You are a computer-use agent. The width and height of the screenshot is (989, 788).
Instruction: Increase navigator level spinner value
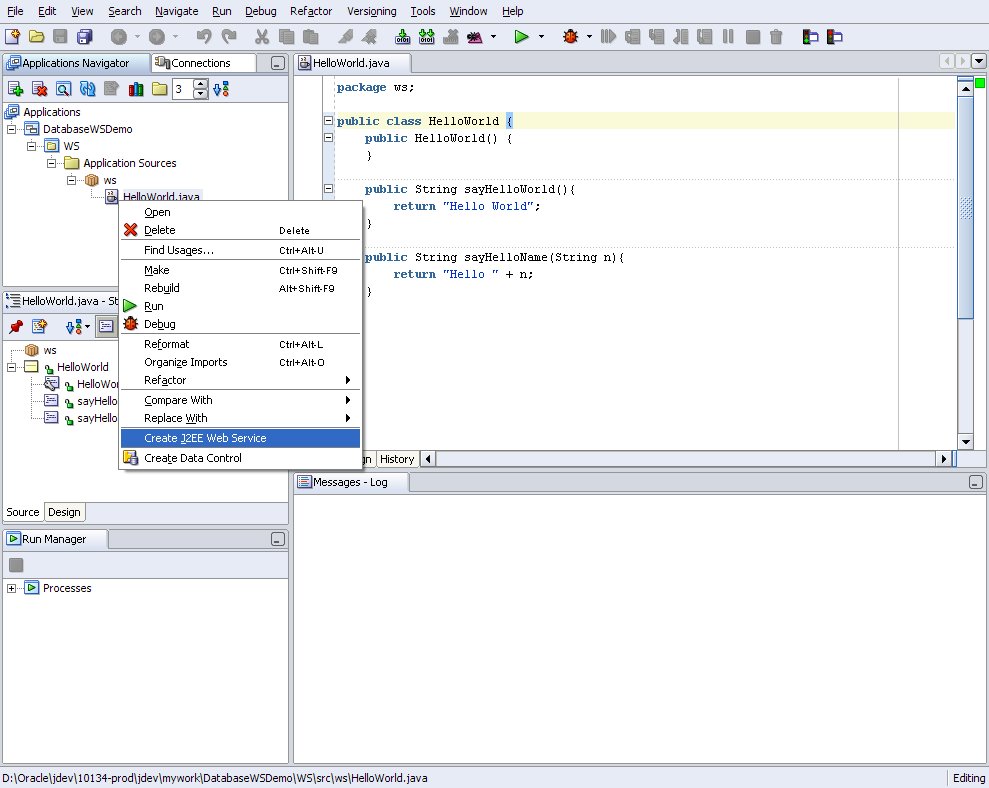201,84
